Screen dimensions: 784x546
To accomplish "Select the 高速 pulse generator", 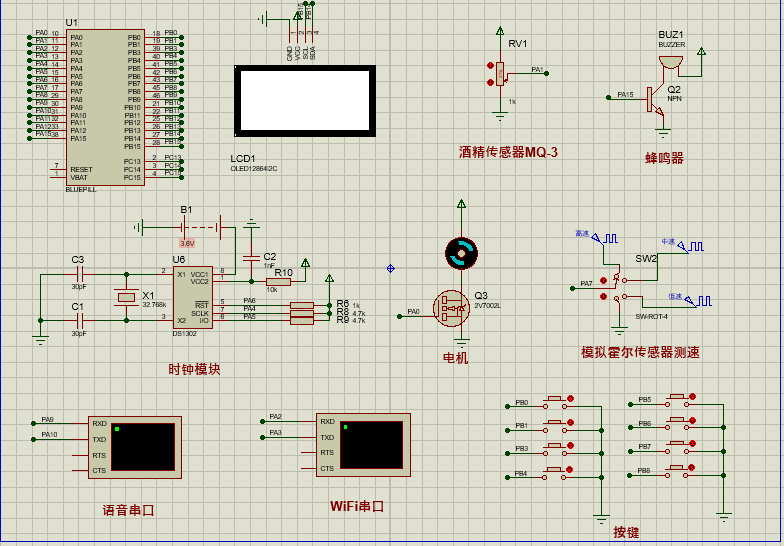I will [604, 238].
